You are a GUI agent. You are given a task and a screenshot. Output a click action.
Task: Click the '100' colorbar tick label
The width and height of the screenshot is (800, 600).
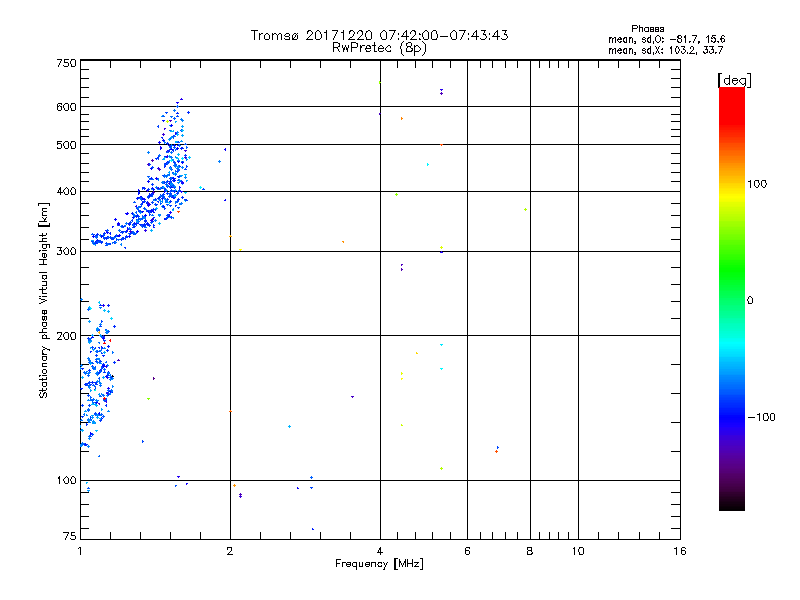pos(757,184)
